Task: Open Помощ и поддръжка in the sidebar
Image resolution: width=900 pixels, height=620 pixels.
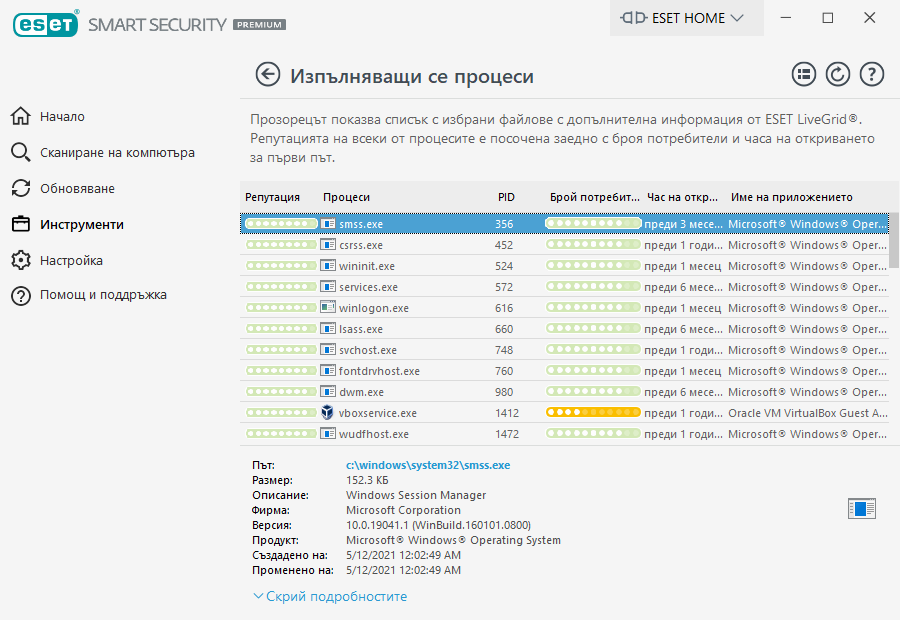Action: click(103, 295)
